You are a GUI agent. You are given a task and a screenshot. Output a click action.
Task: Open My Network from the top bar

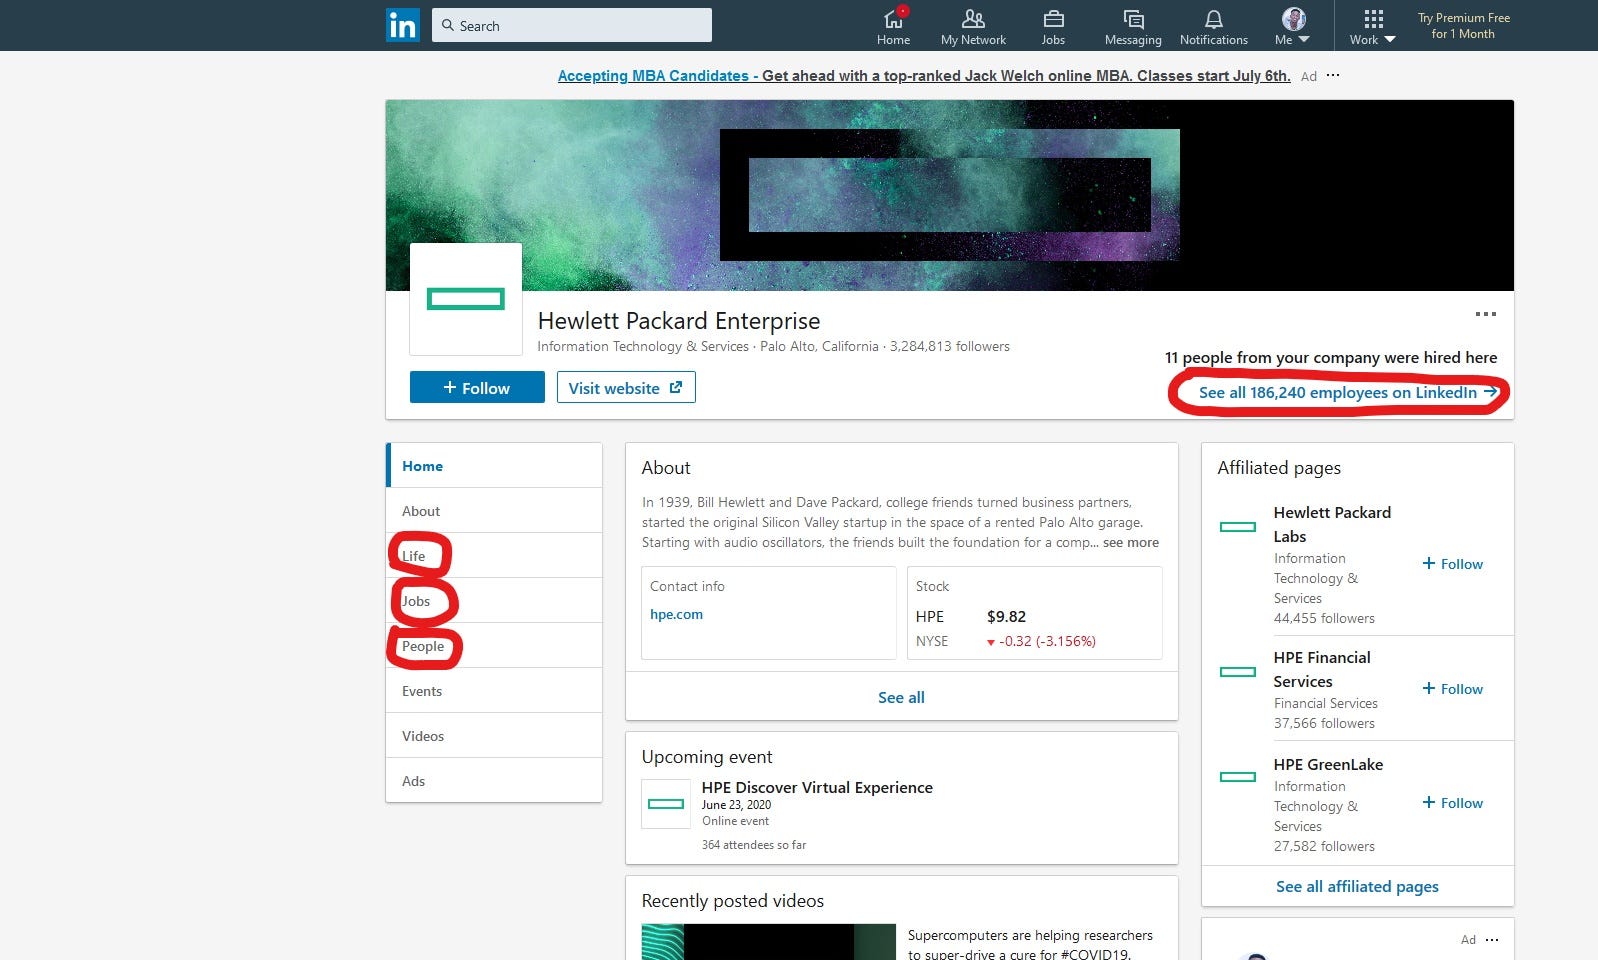tap(973, 27)
